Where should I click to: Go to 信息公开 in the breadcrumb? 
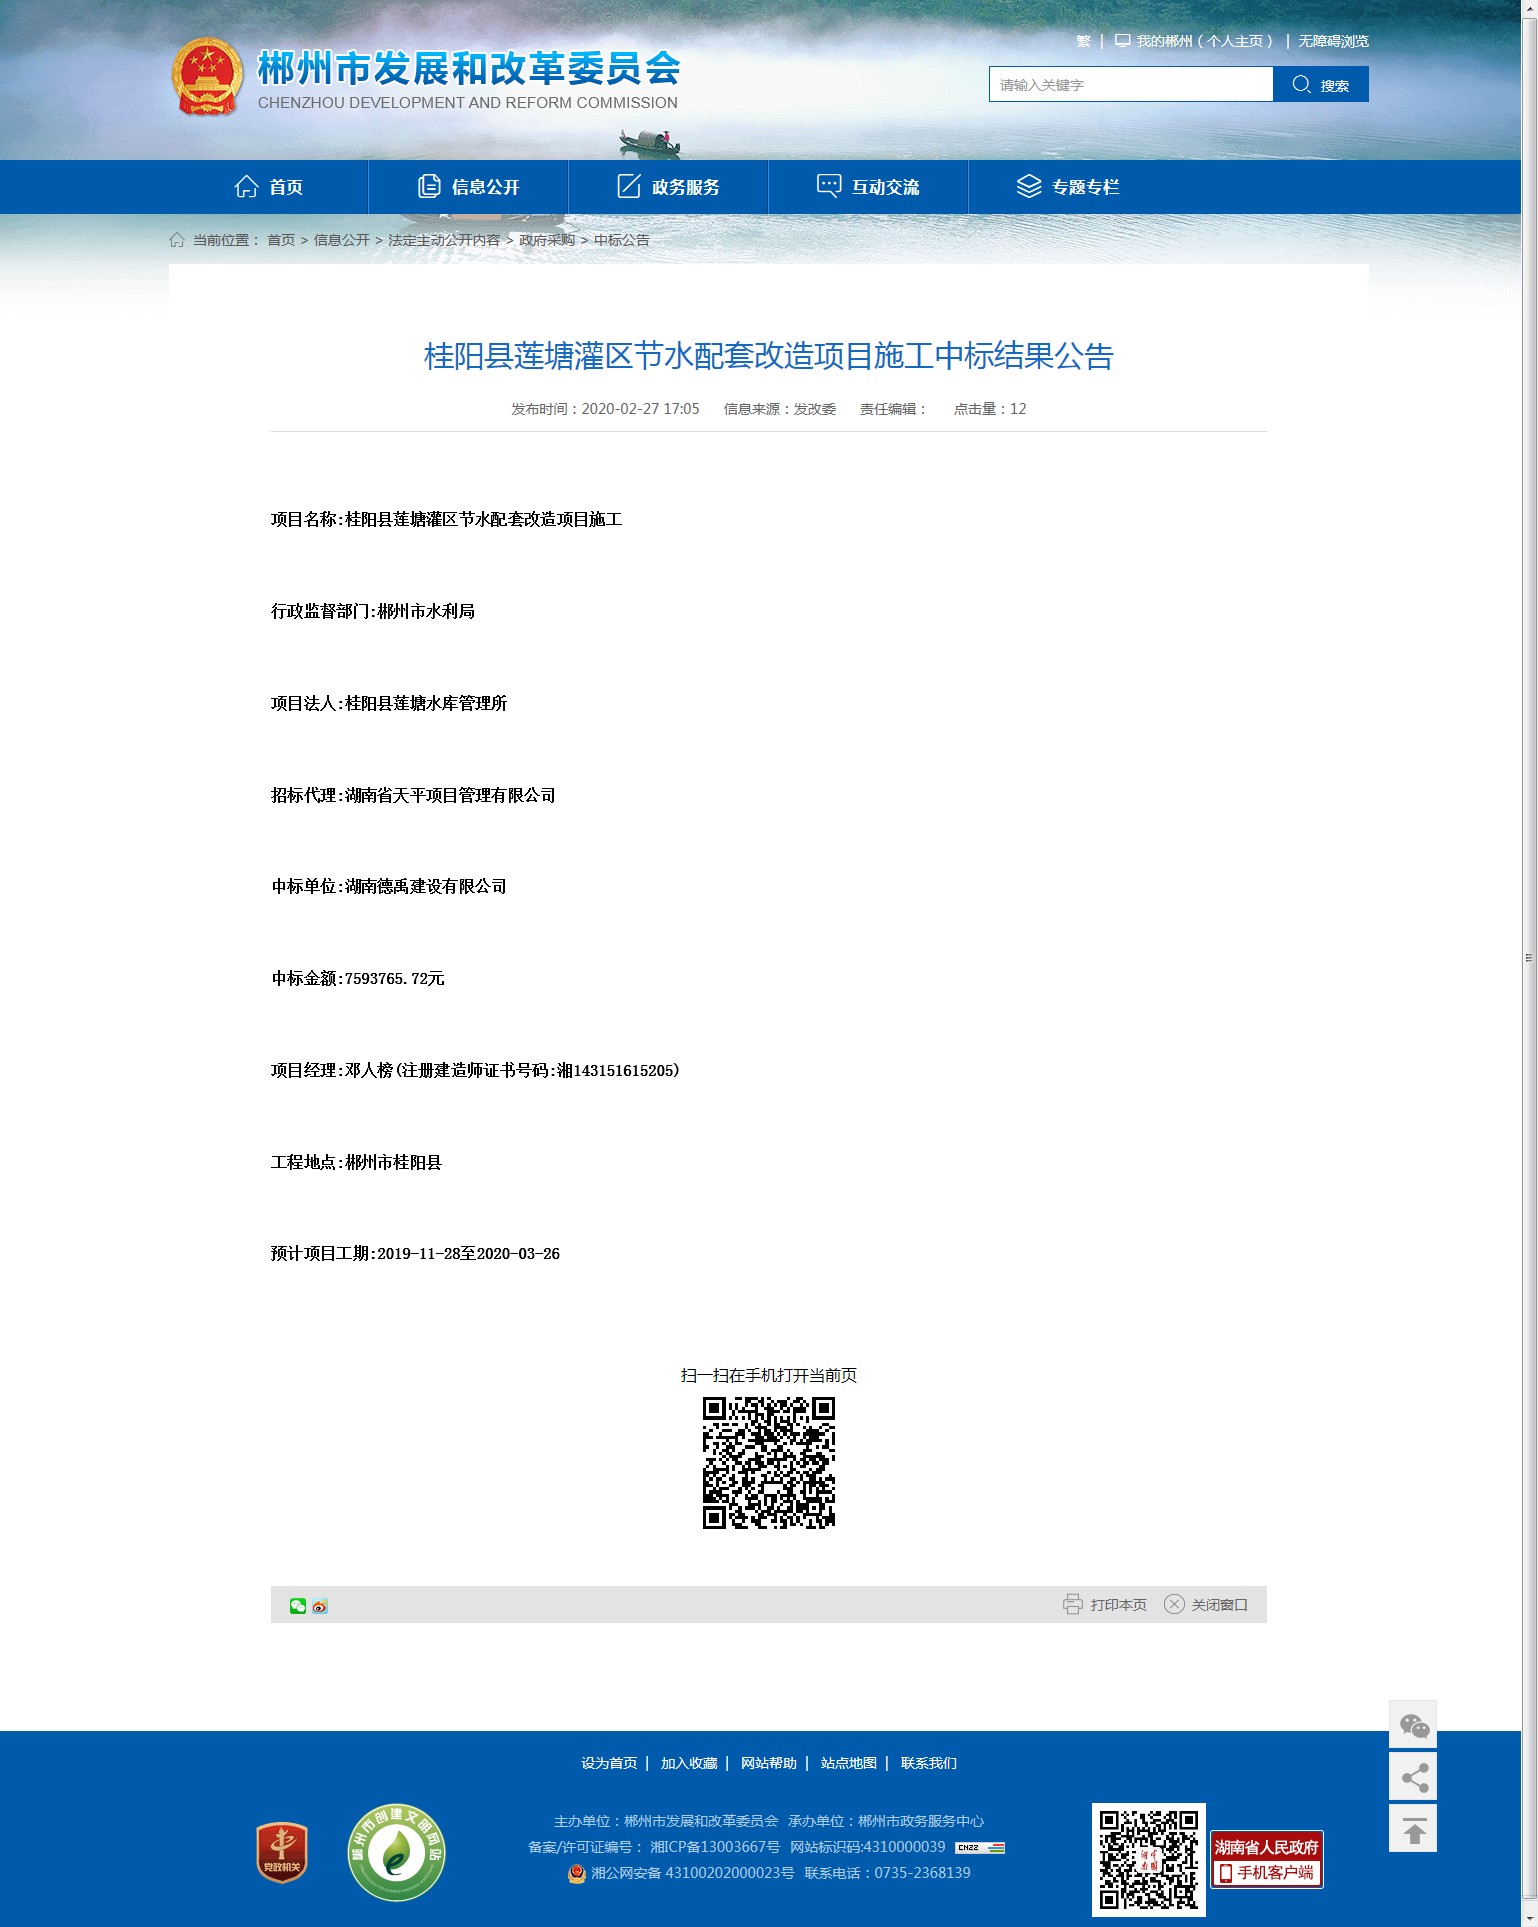click(342, 240)
